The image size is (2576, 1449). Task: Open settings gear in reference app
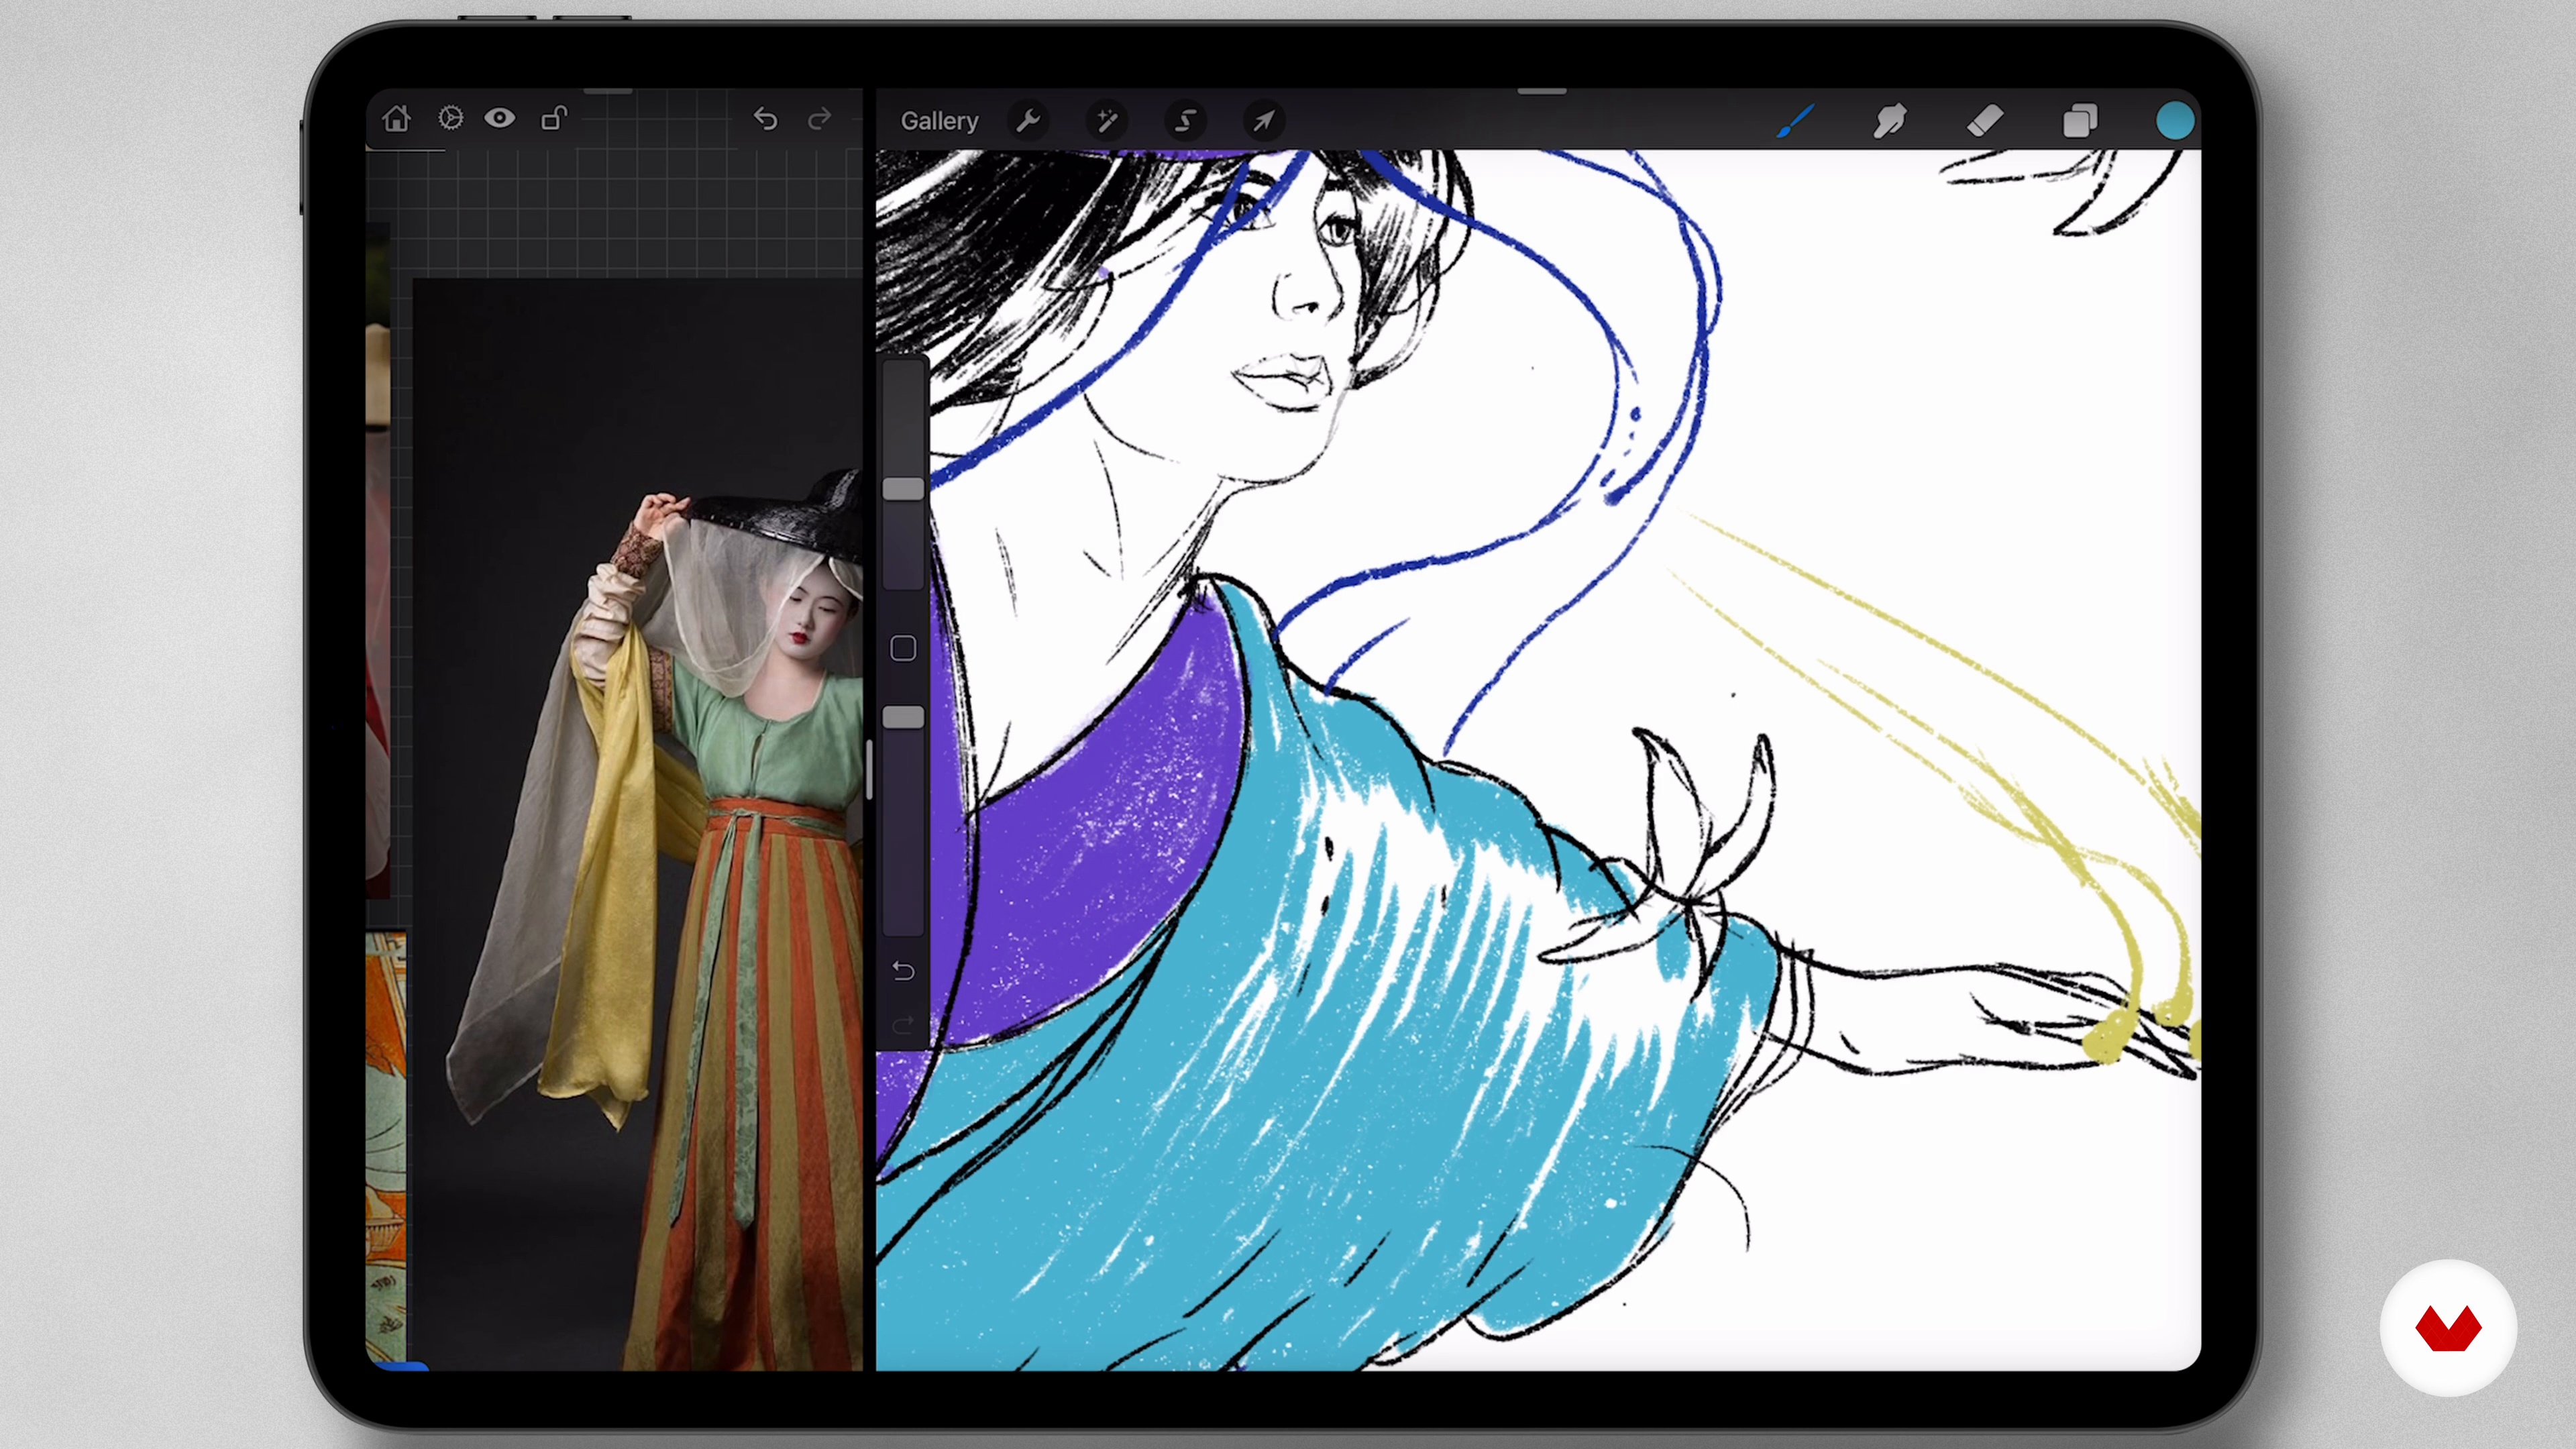tap(450, 119)
